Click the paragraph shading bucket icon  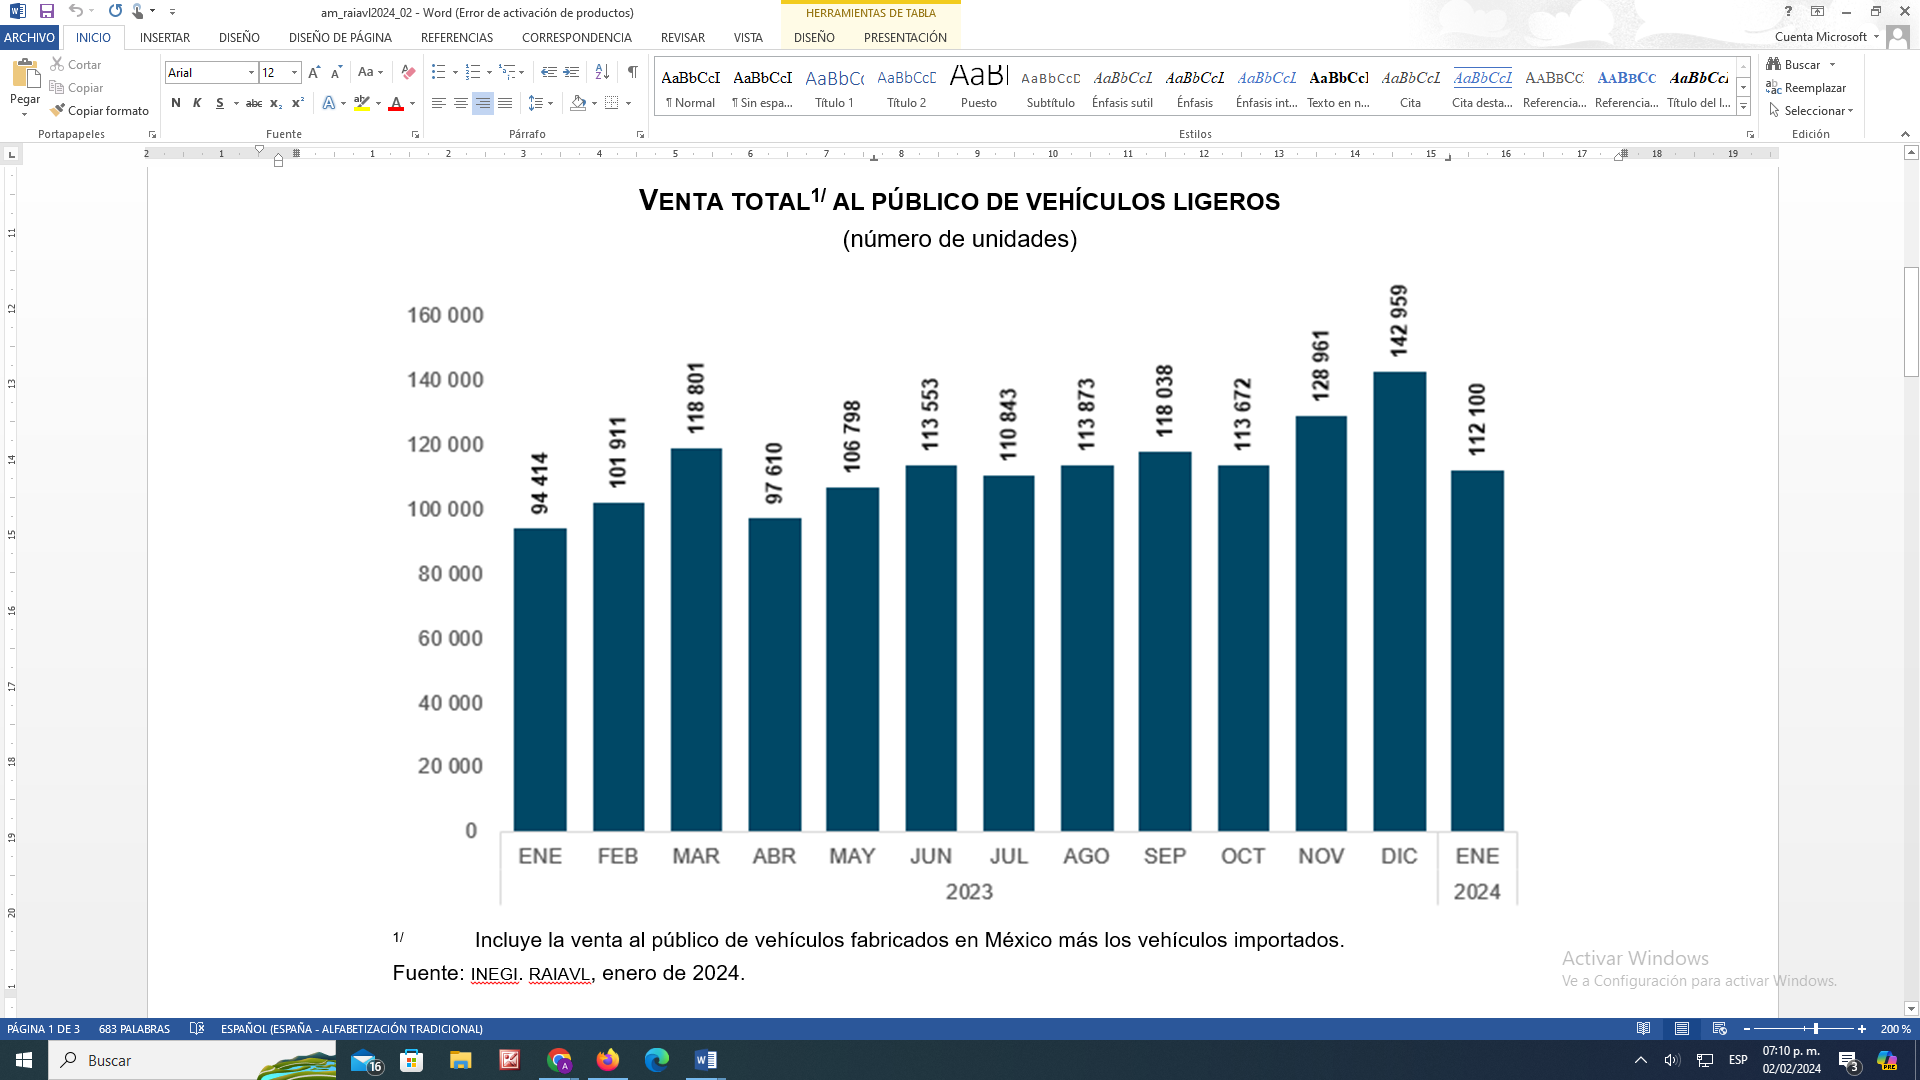coord(578,103)
